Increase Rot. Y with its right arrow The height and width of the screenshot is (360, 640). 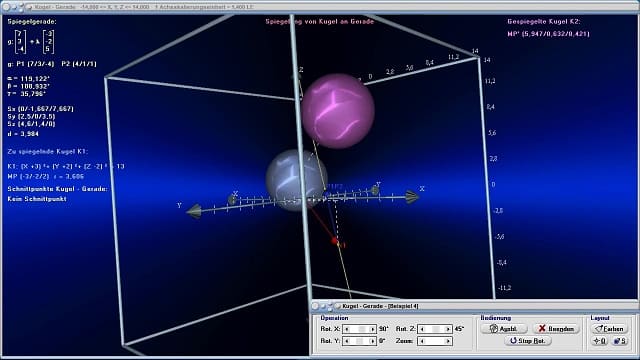click(x=372, y=341)
